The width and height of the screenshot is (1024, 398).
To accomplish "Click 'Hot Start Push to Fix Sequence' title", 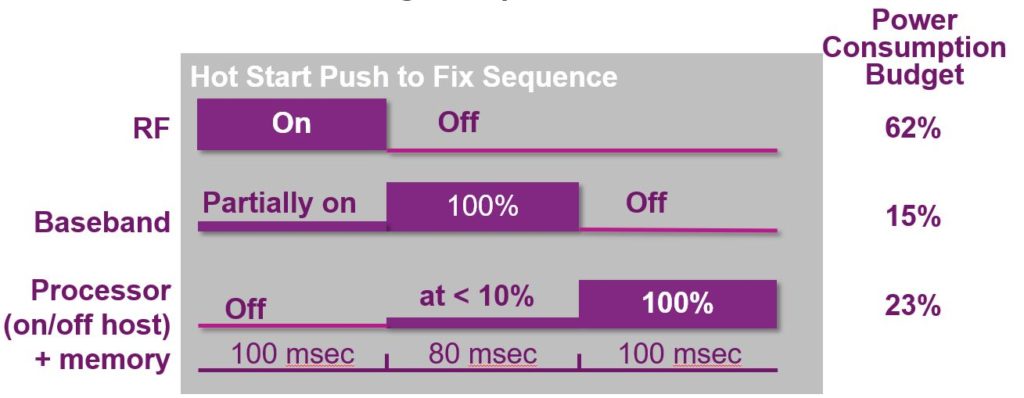I will [x=404, y=77].
